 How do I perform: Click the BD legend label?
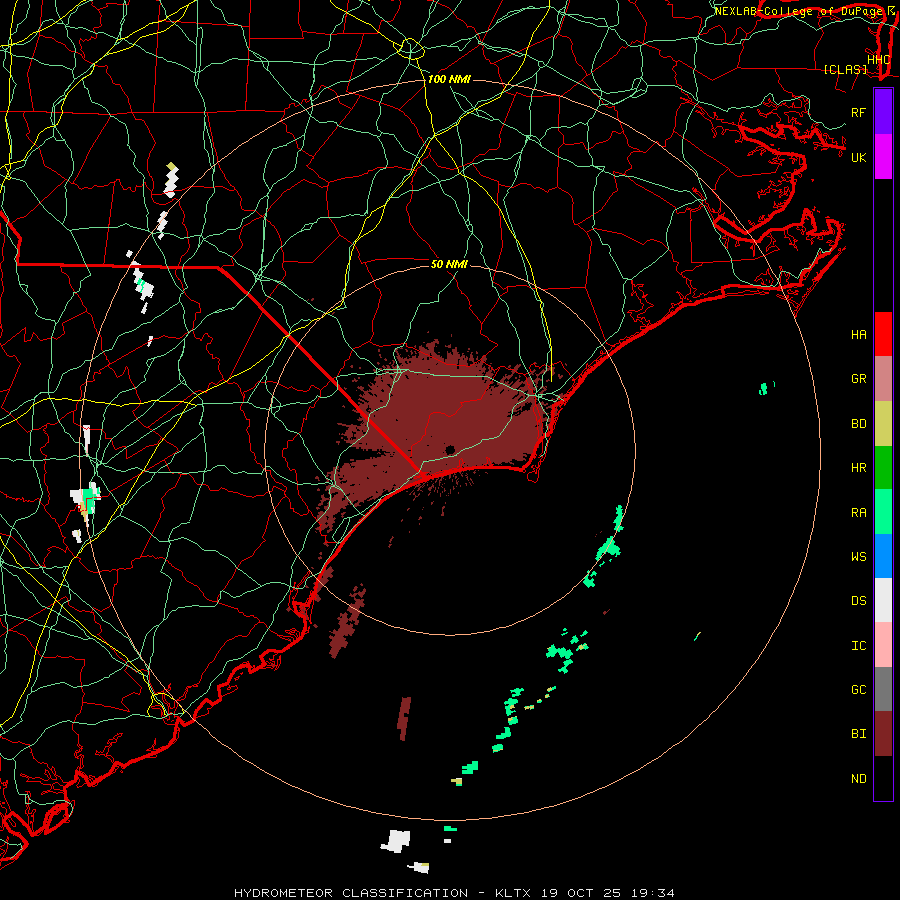(x=858, y=424)
